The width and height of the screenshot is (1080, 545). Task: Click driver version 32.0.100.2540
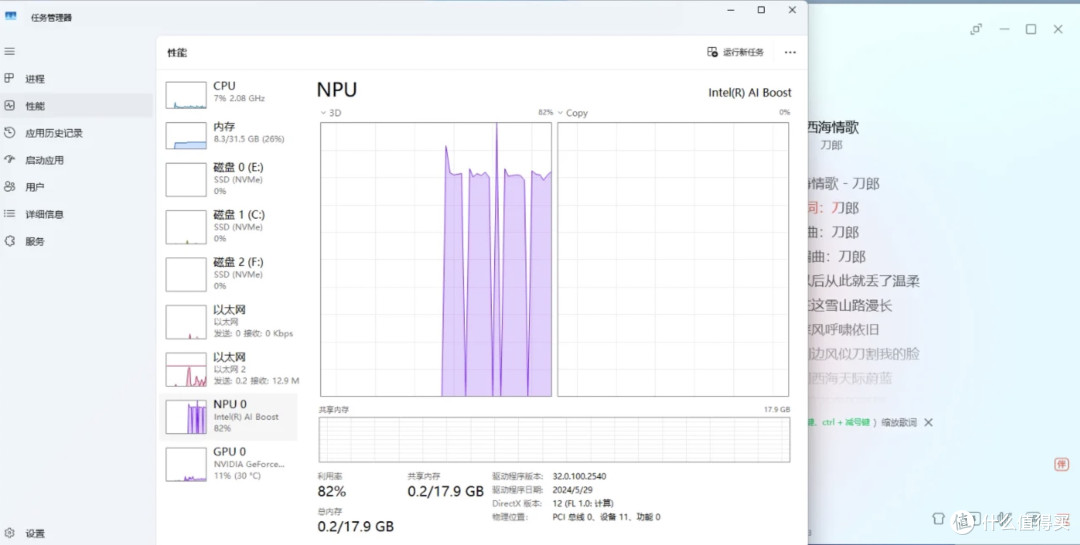pos(579,476)
